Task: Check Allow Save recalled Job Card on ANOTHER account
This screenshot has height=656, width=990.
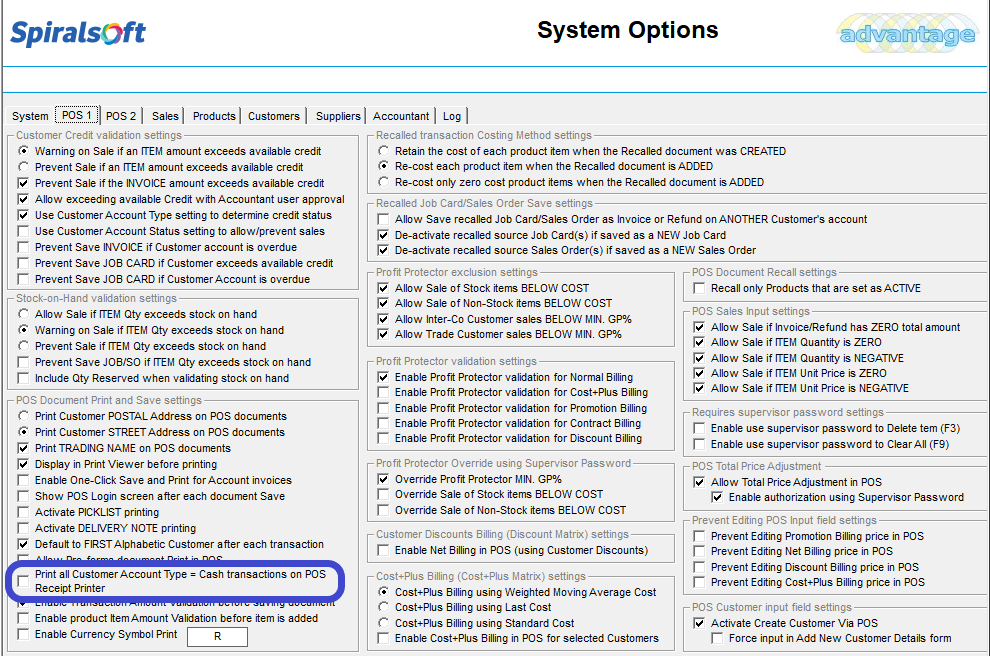Action: coord(383,219)
